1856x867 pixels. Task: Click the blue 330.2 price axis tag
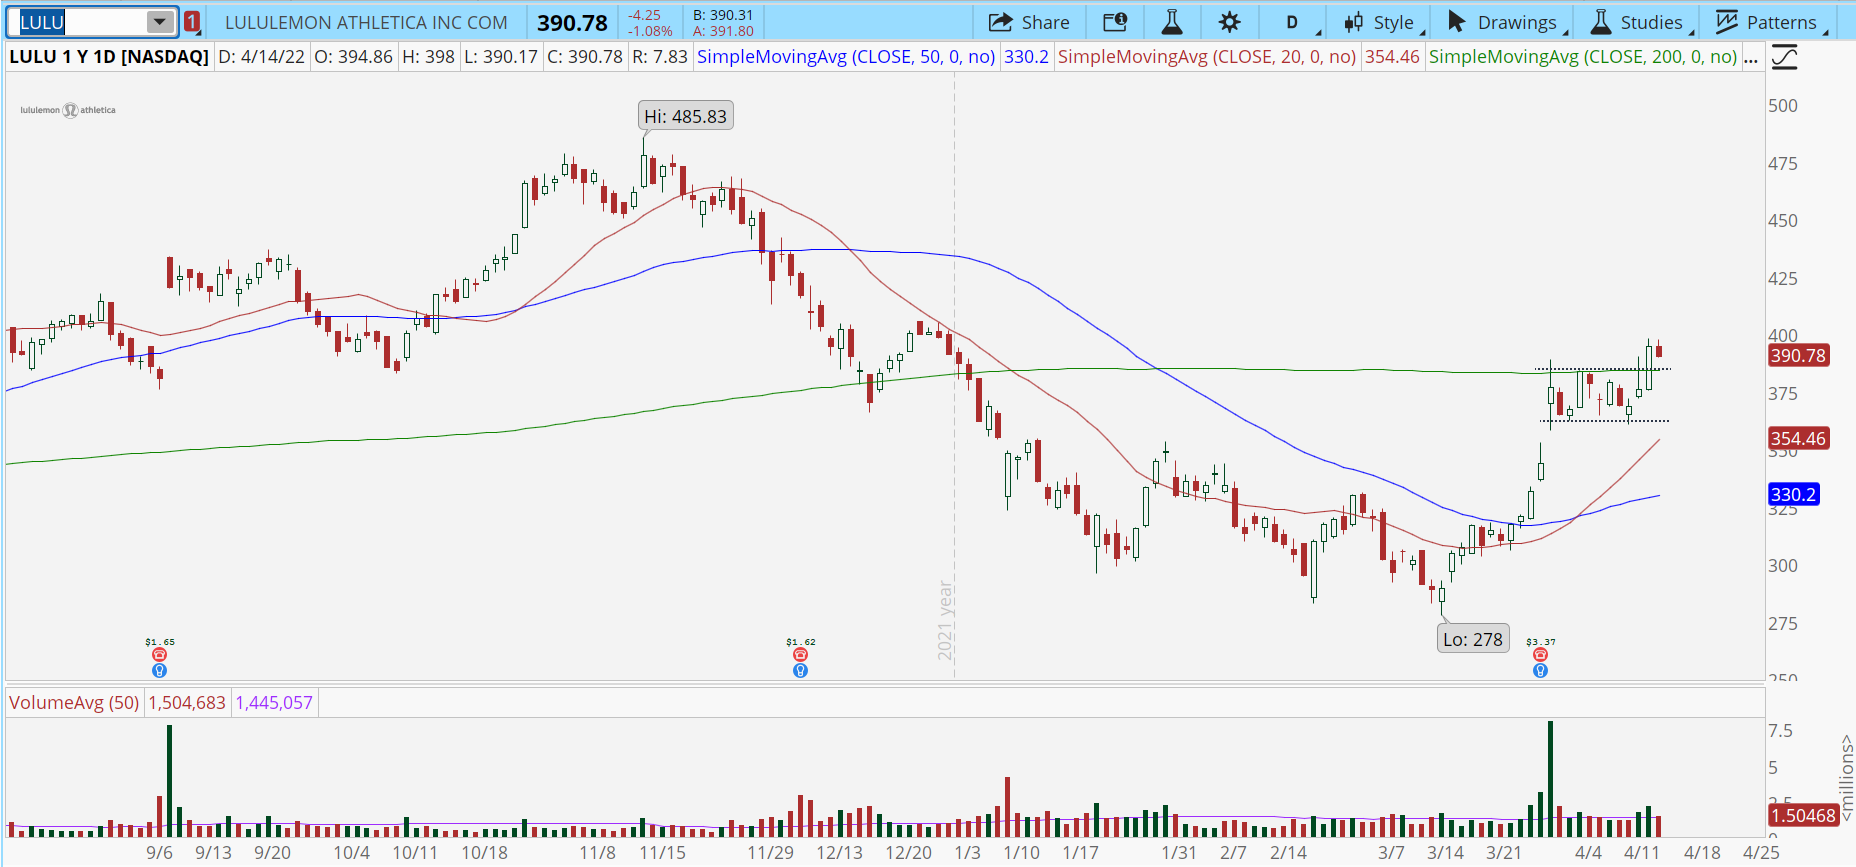point(1793,494)
